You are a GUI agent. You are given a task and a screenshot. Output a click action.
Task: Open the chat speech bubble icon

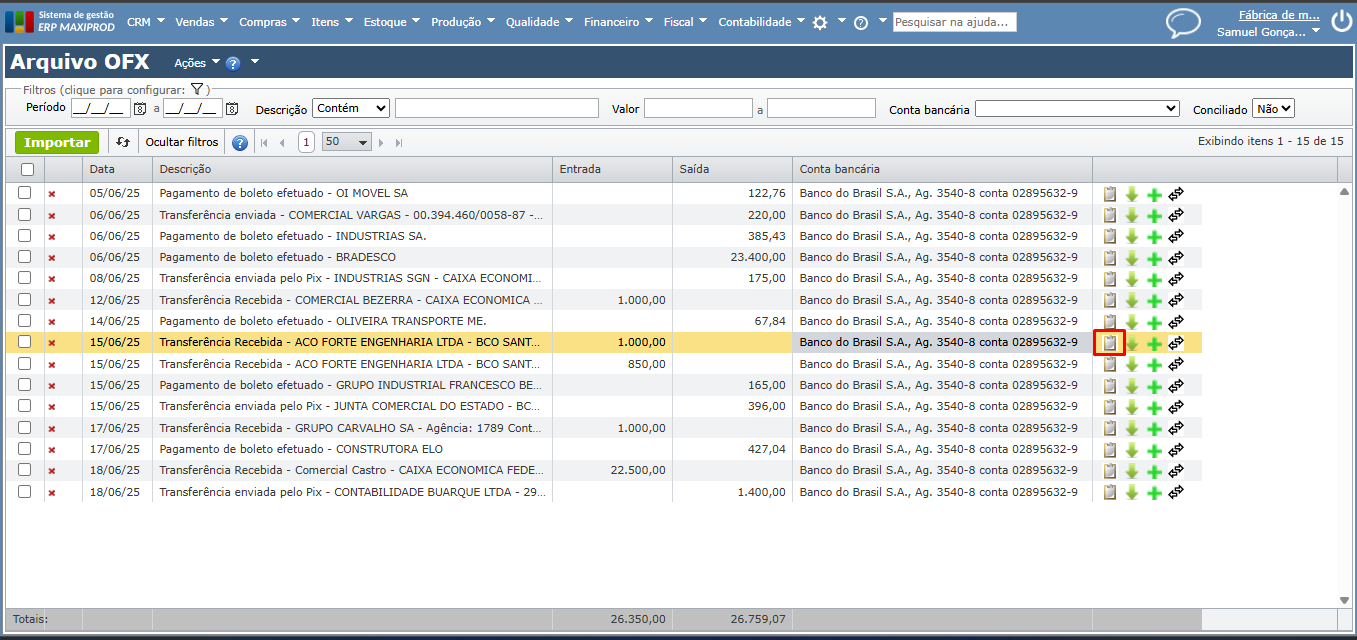(1183, 23)
